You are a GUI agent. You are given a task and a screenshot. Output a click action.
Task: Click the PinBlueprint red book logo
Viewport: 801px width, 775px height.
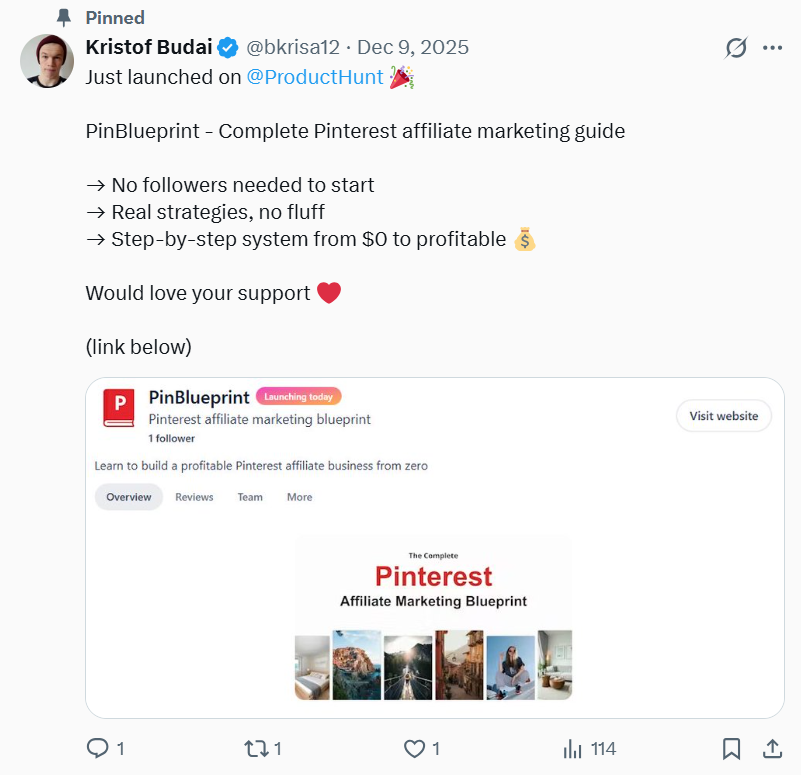click(119, 409)
